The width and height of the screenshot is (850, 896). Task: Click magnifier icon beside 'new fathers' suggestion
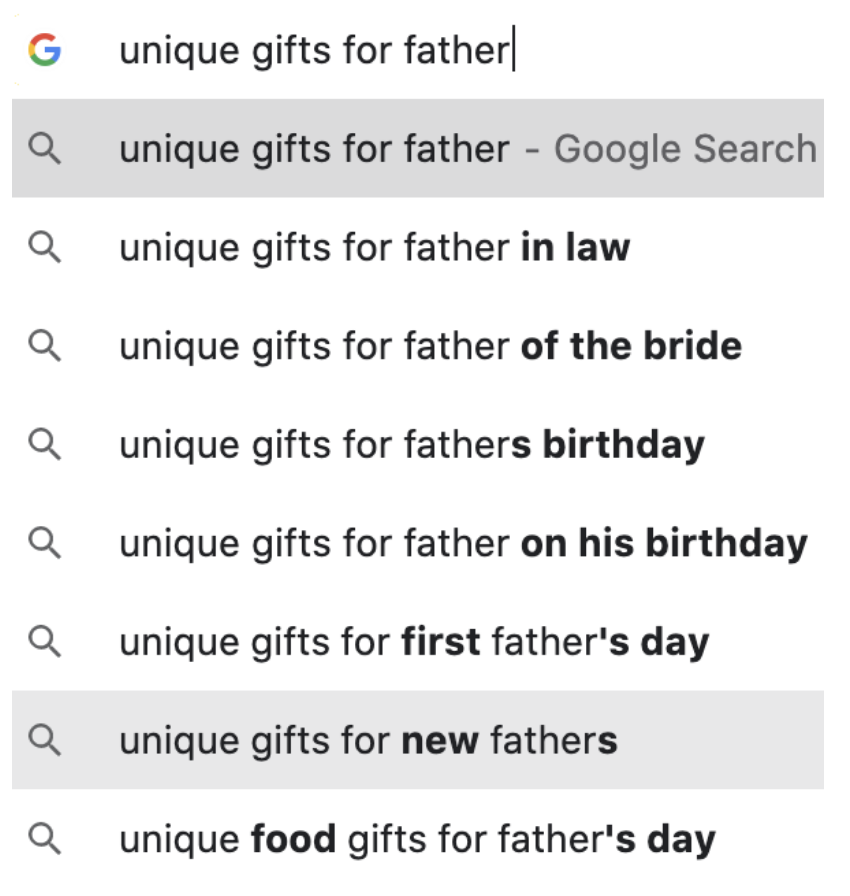[x=45, y=740]
